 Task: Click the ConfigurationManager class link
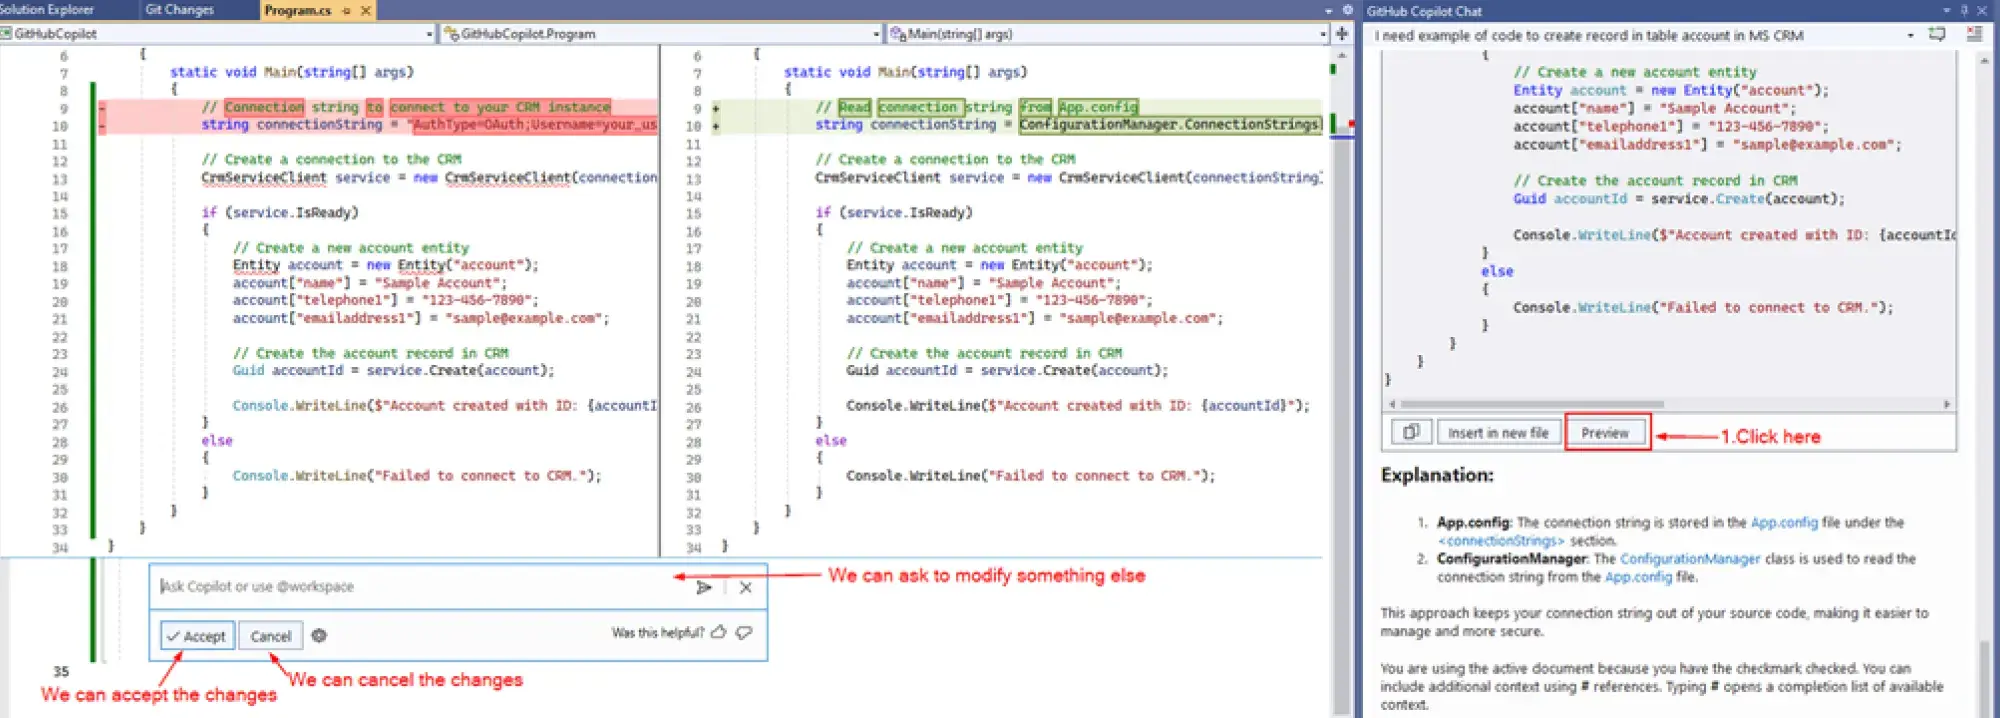click(1690, 559)
